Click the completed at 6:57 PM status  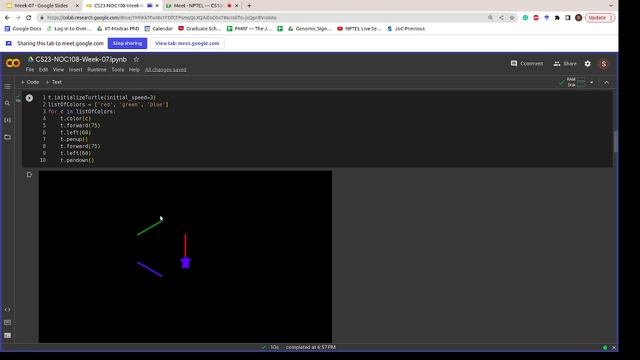(x=311, y=347)
